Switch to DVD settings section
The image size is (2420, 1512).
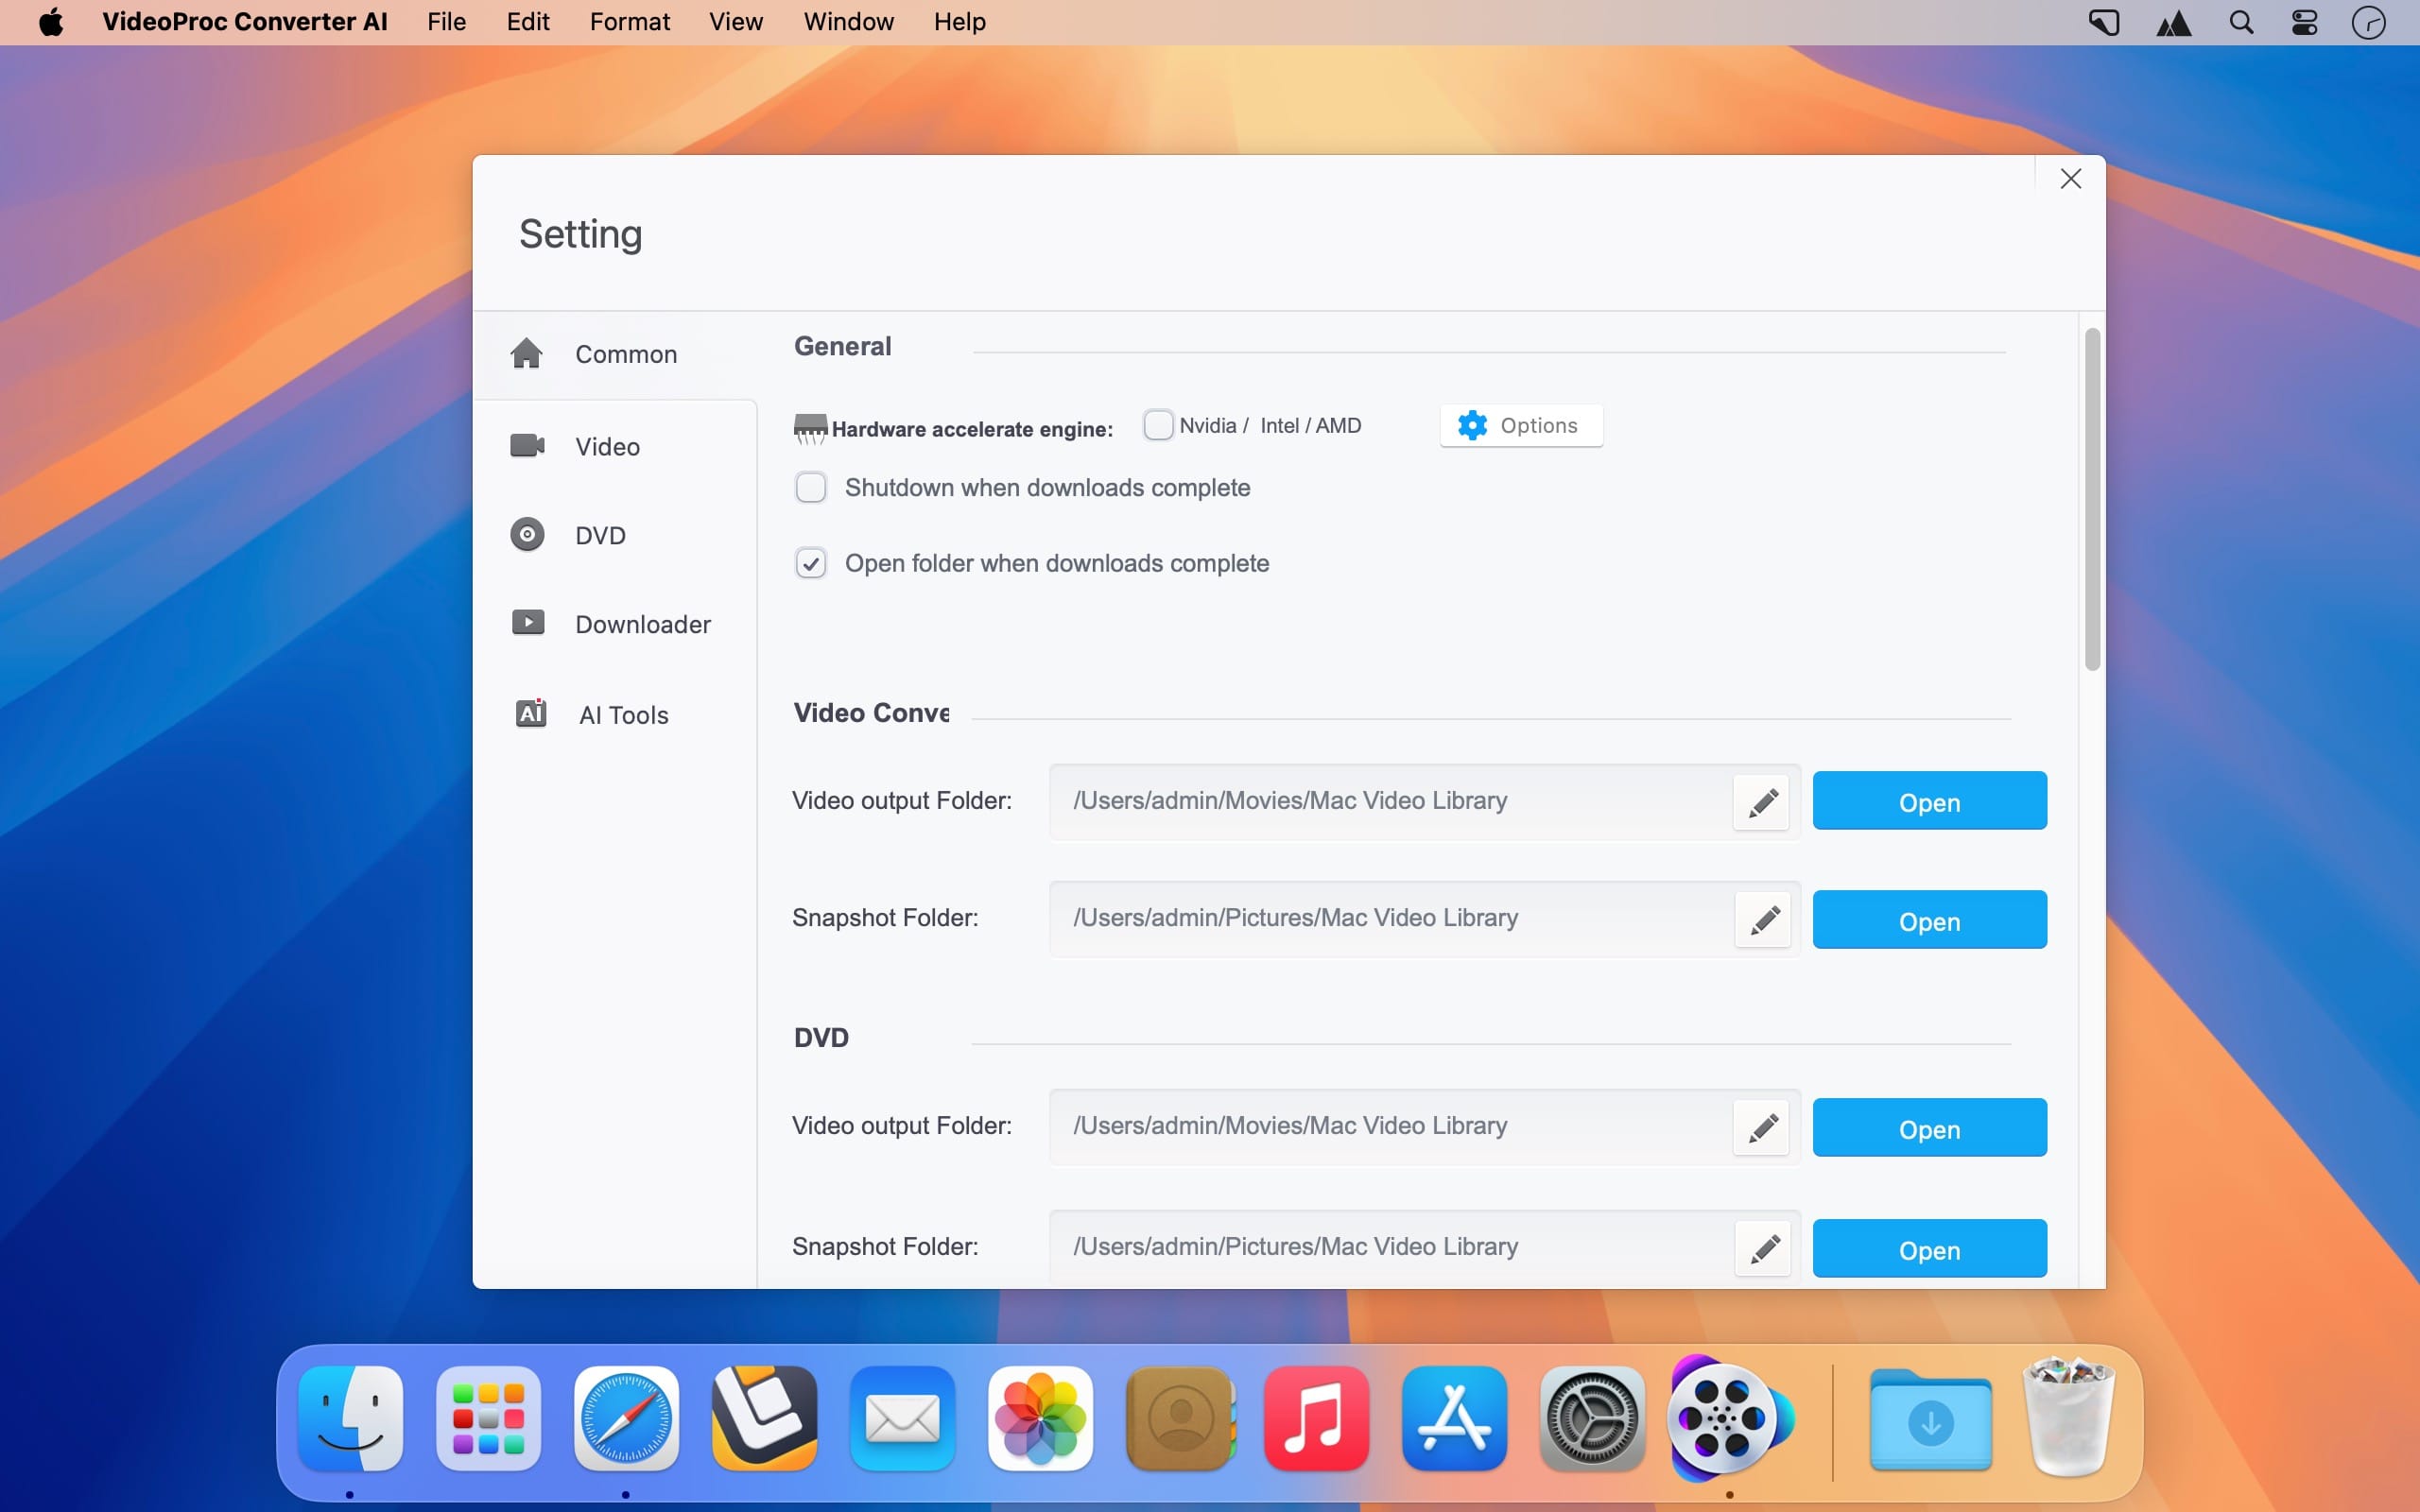(600, 534)
